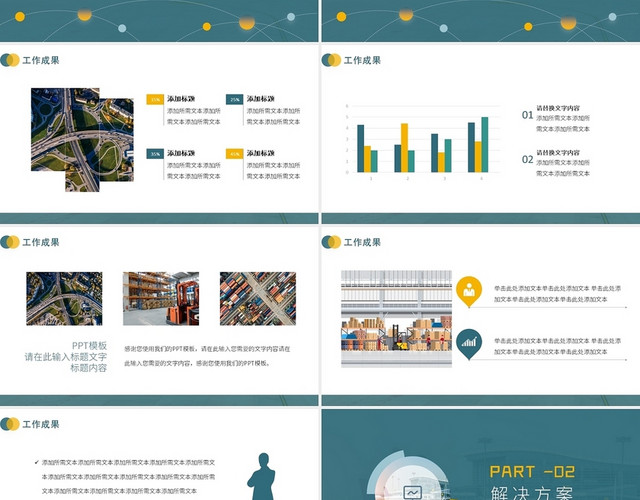
Task: Select the warehouse shelves illustration
Action: pyautogui.click(x=396, y=319)
